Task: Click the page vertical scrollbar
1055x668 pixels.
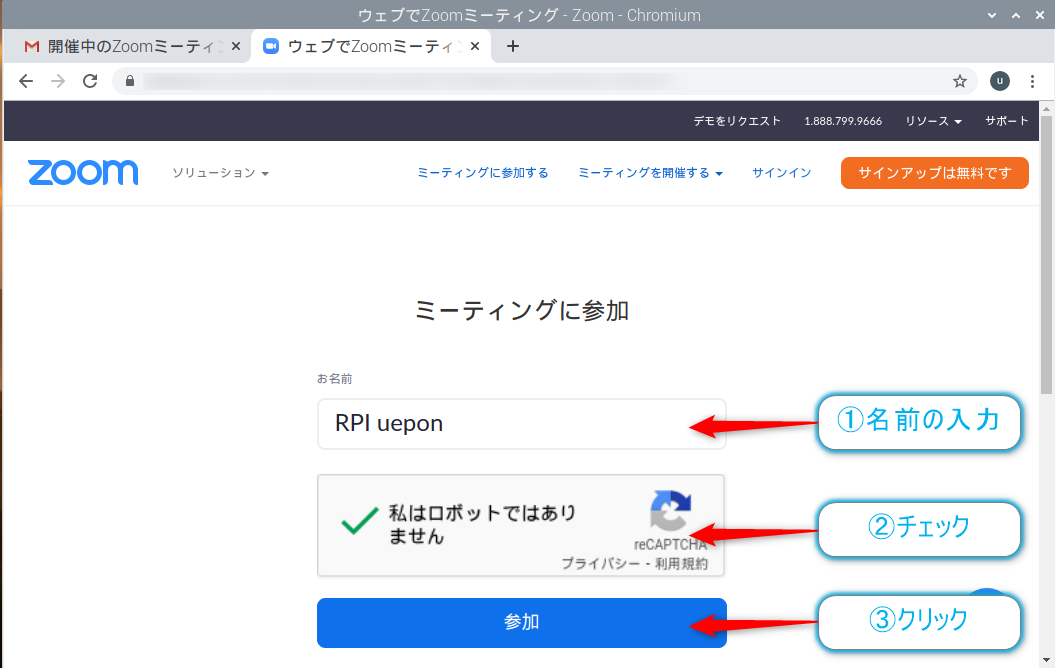Action: point(1046,254)
